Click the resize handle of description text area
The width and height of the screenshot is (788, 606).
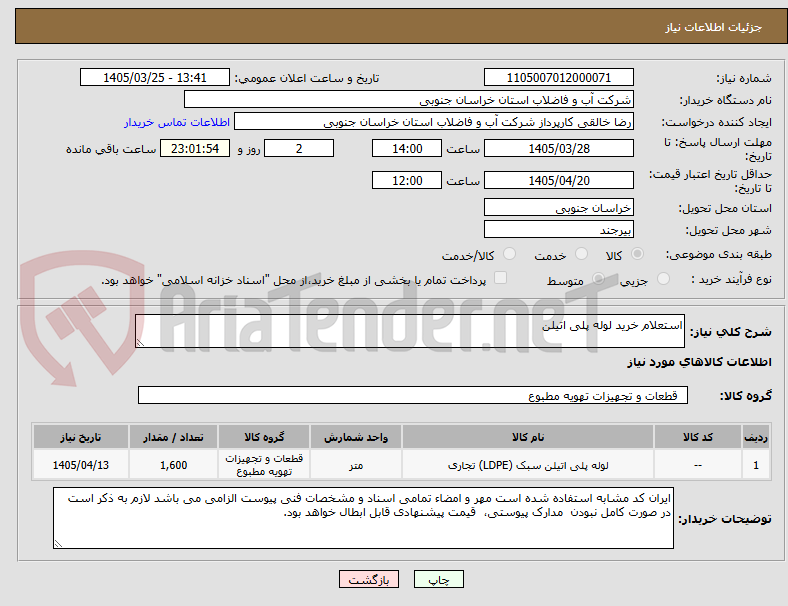tap(140, 343)
